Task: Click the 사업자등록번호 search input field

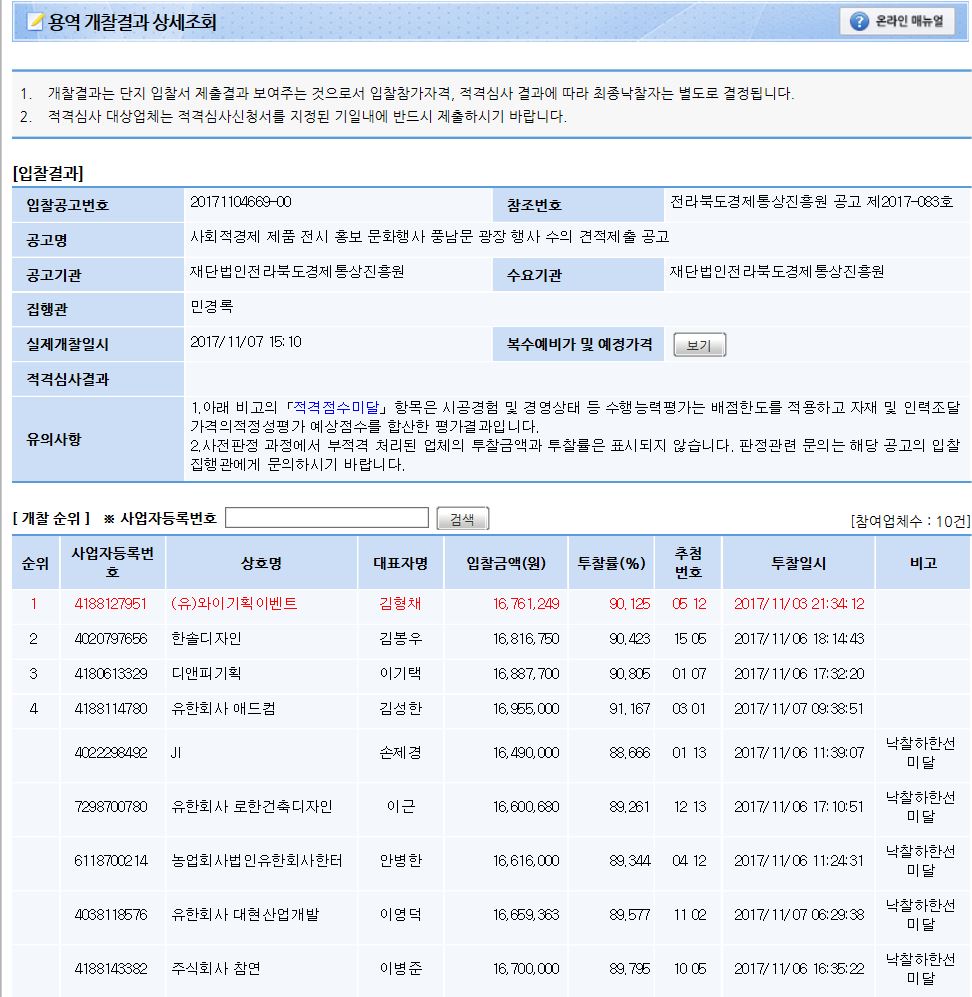Action: [327, 518]
